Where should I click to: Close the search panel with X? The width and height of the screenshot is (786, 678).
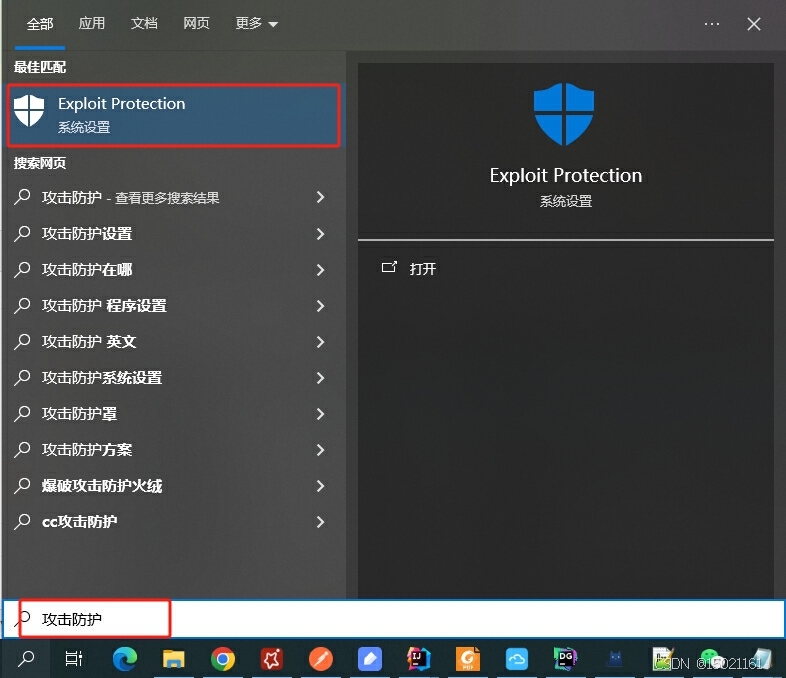pyautogui.click(x=753, y=24)
